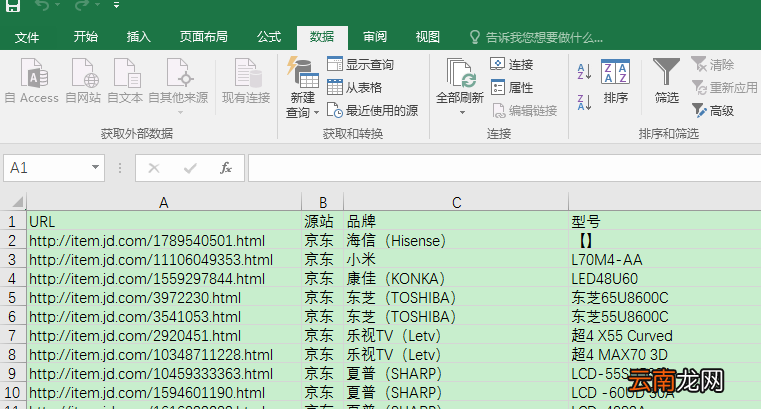Click 清除 filter button
This screenshot has height=409, width=761.
[712, 64]
